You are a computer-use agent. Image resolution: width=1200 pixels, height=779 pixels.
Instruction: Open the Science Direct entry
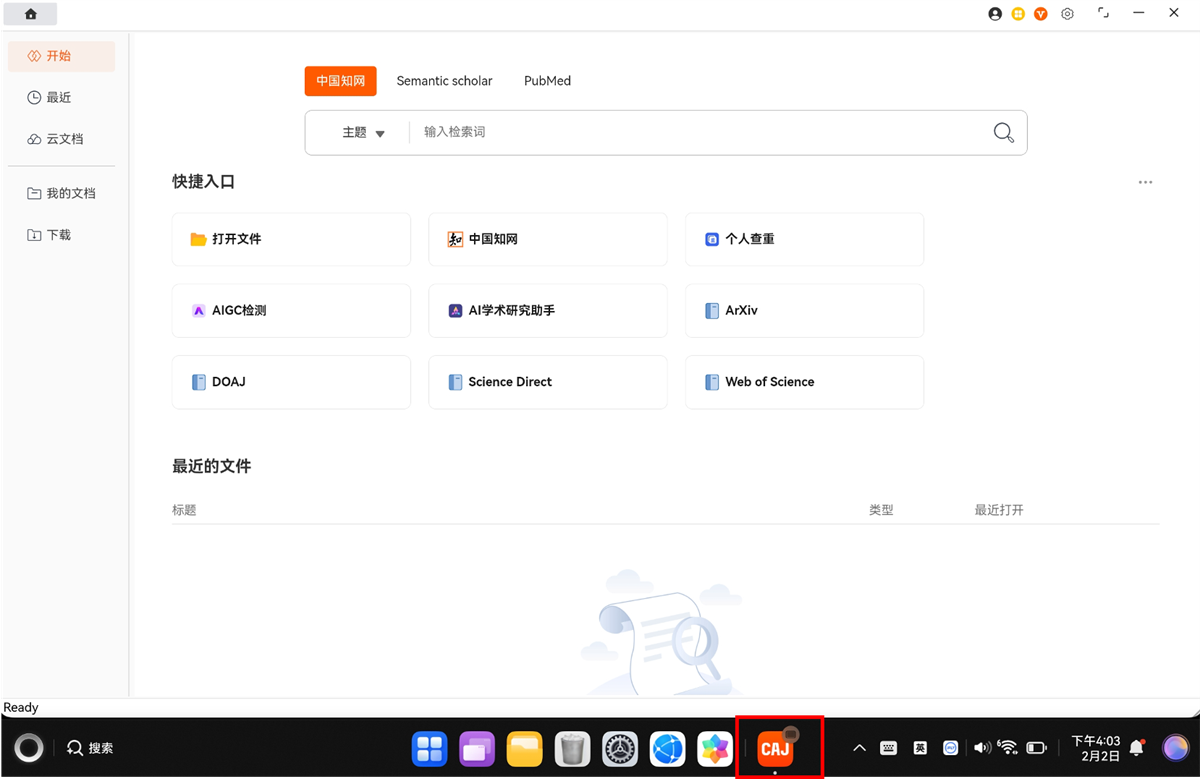pos(547,382)
